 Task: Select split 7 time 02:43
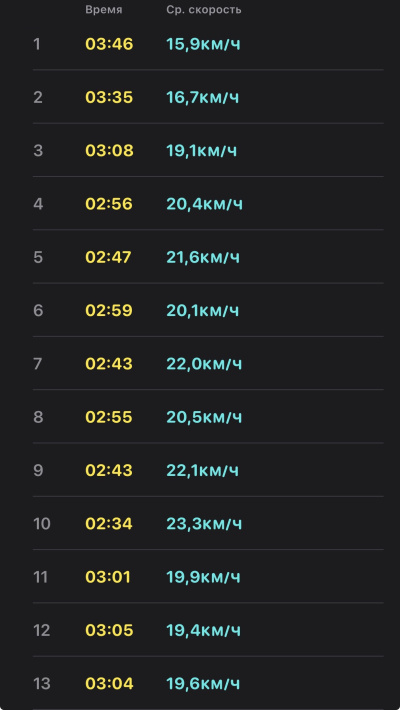(x=109, y=364)
